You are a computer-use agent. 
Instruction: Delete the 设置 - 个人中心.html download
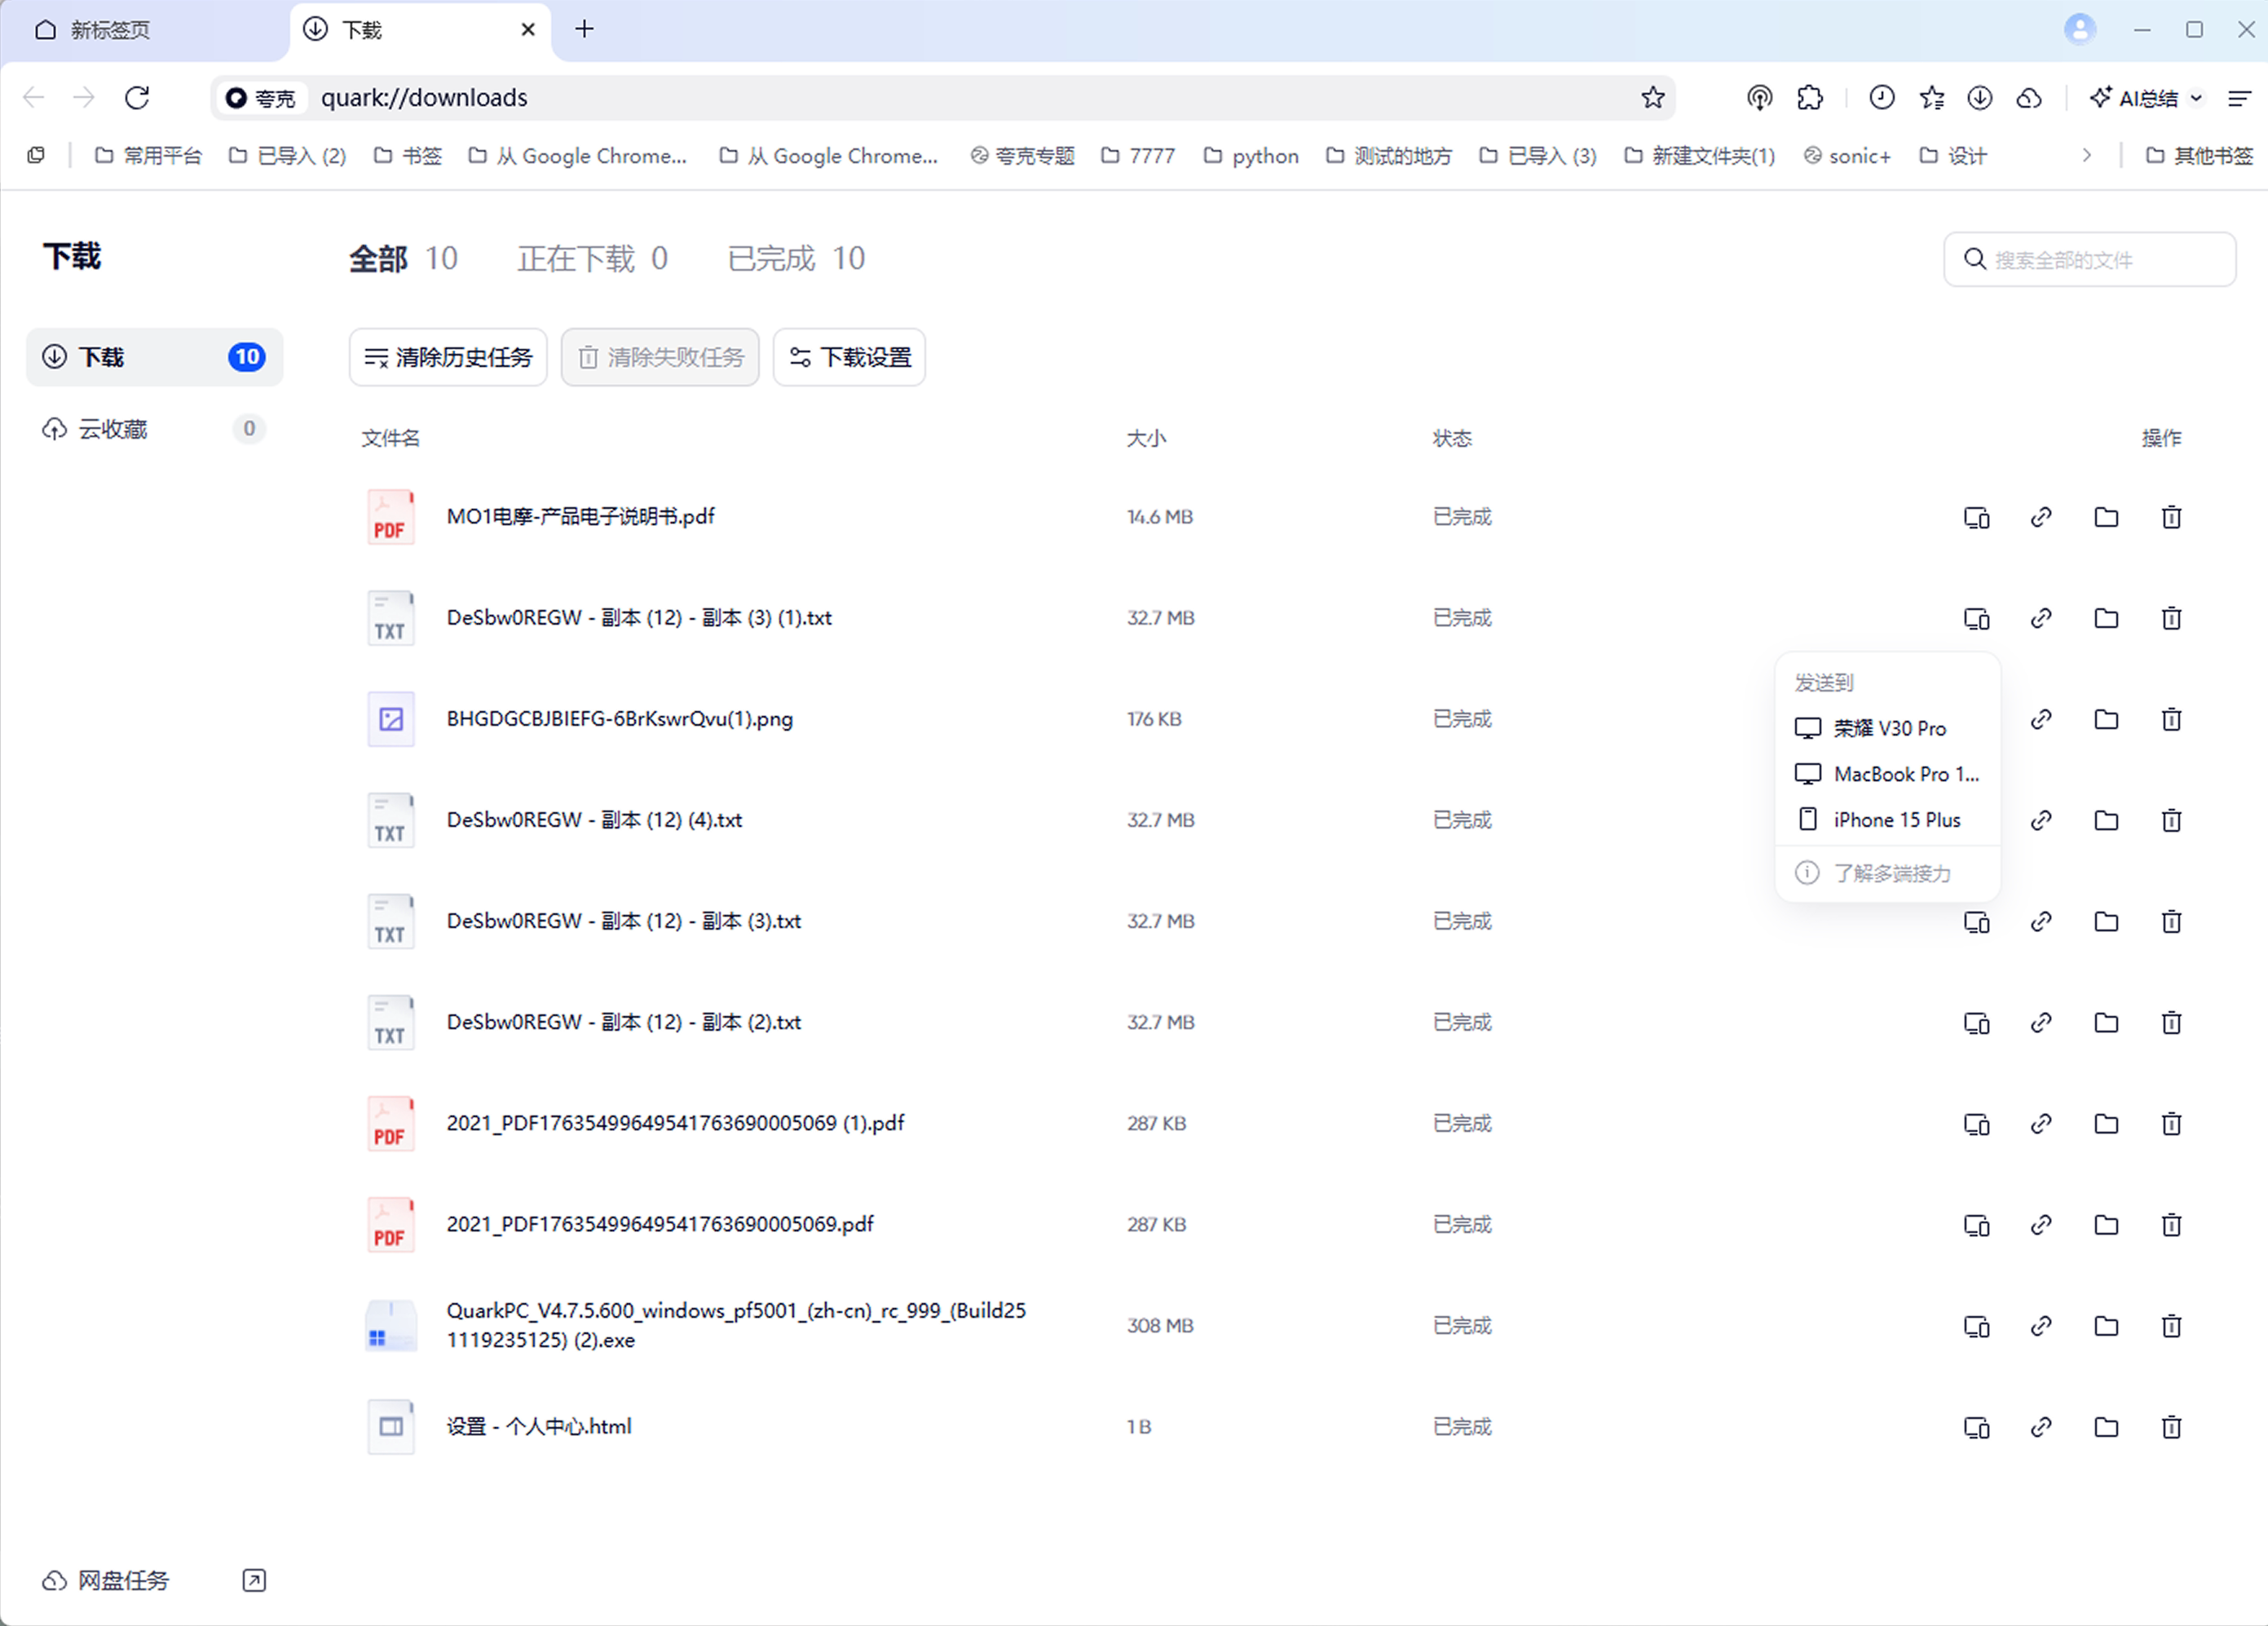[x=2171, y=1426]
